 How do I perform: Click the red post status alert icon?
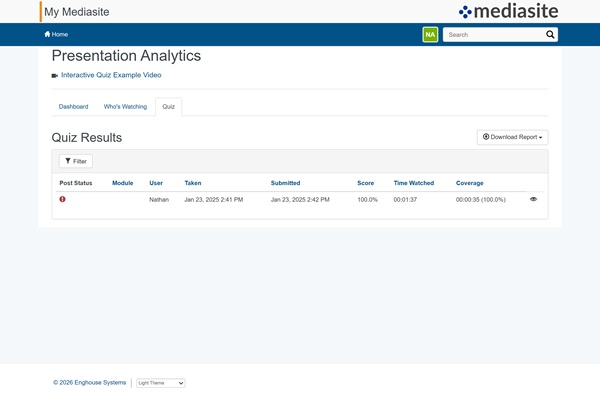[62, 199]
